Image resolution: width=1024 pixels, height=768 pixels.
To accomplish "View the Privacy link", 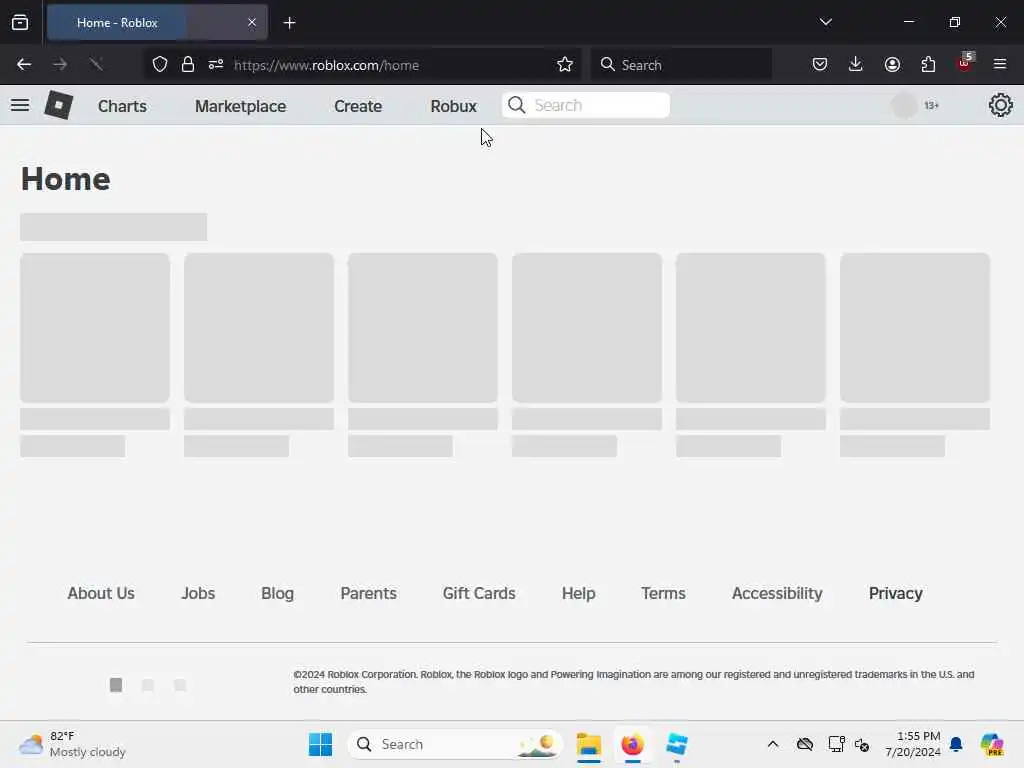I will 895,593.
